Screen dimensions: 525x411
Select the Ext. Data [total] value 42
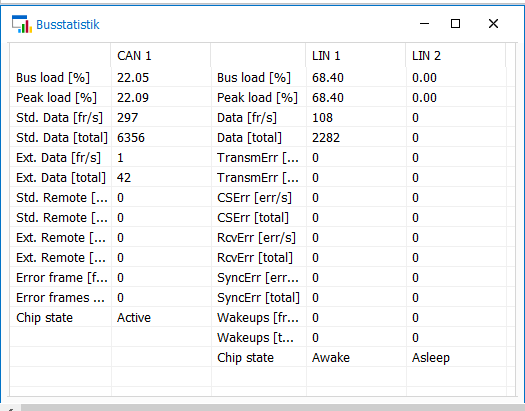click(124, 177)
